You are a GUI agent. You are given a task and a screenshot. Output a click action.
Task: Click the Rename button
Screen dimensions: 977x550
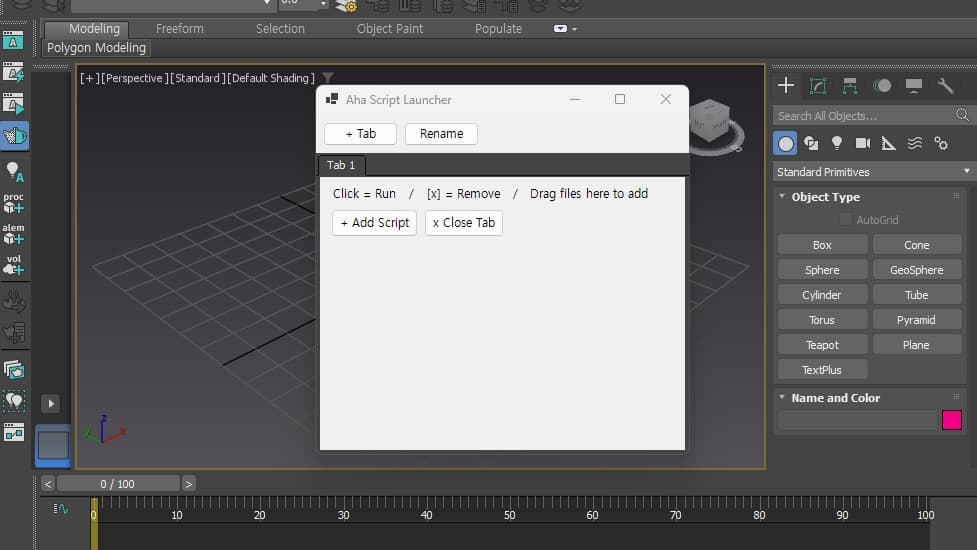click(441, 134)
